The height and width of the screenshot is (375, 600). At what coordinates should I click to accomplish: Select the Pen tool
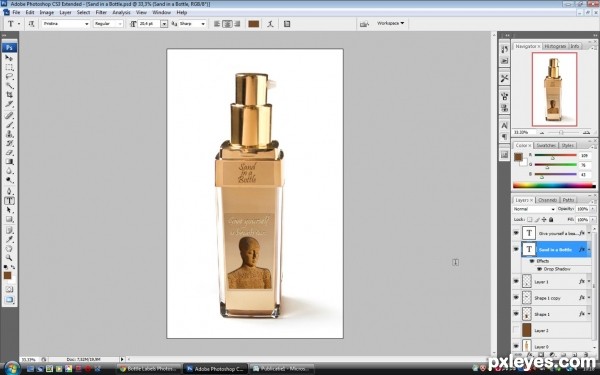9,191
